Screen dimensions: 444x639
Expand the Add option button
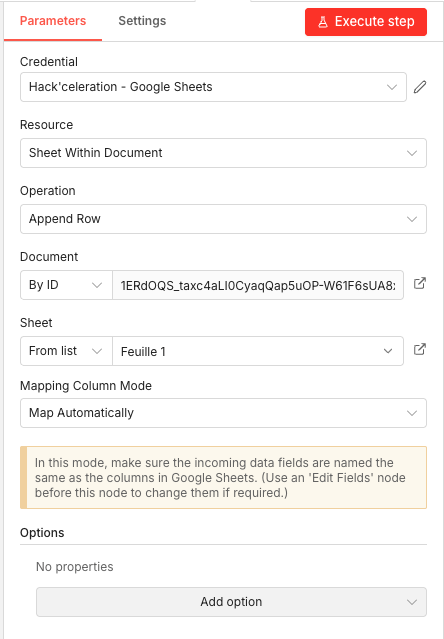(x=231, y=602)
